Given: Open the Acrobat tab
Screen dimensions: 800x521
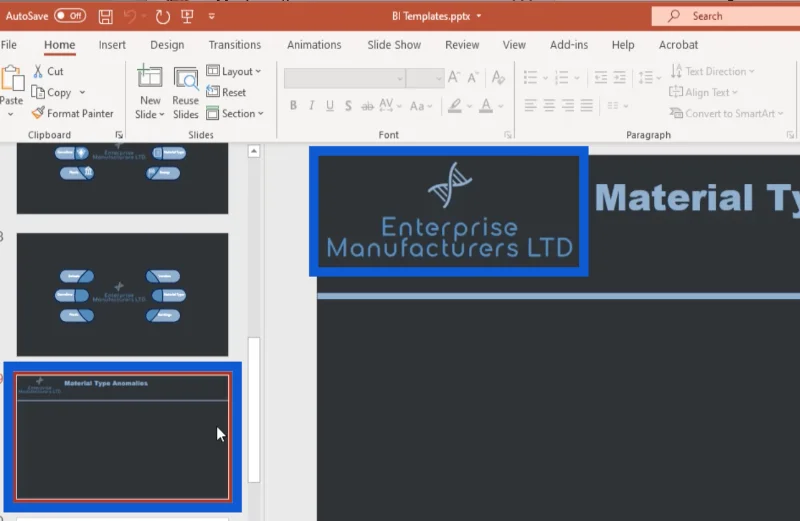Looking at the screenshot, I should 678,45.
